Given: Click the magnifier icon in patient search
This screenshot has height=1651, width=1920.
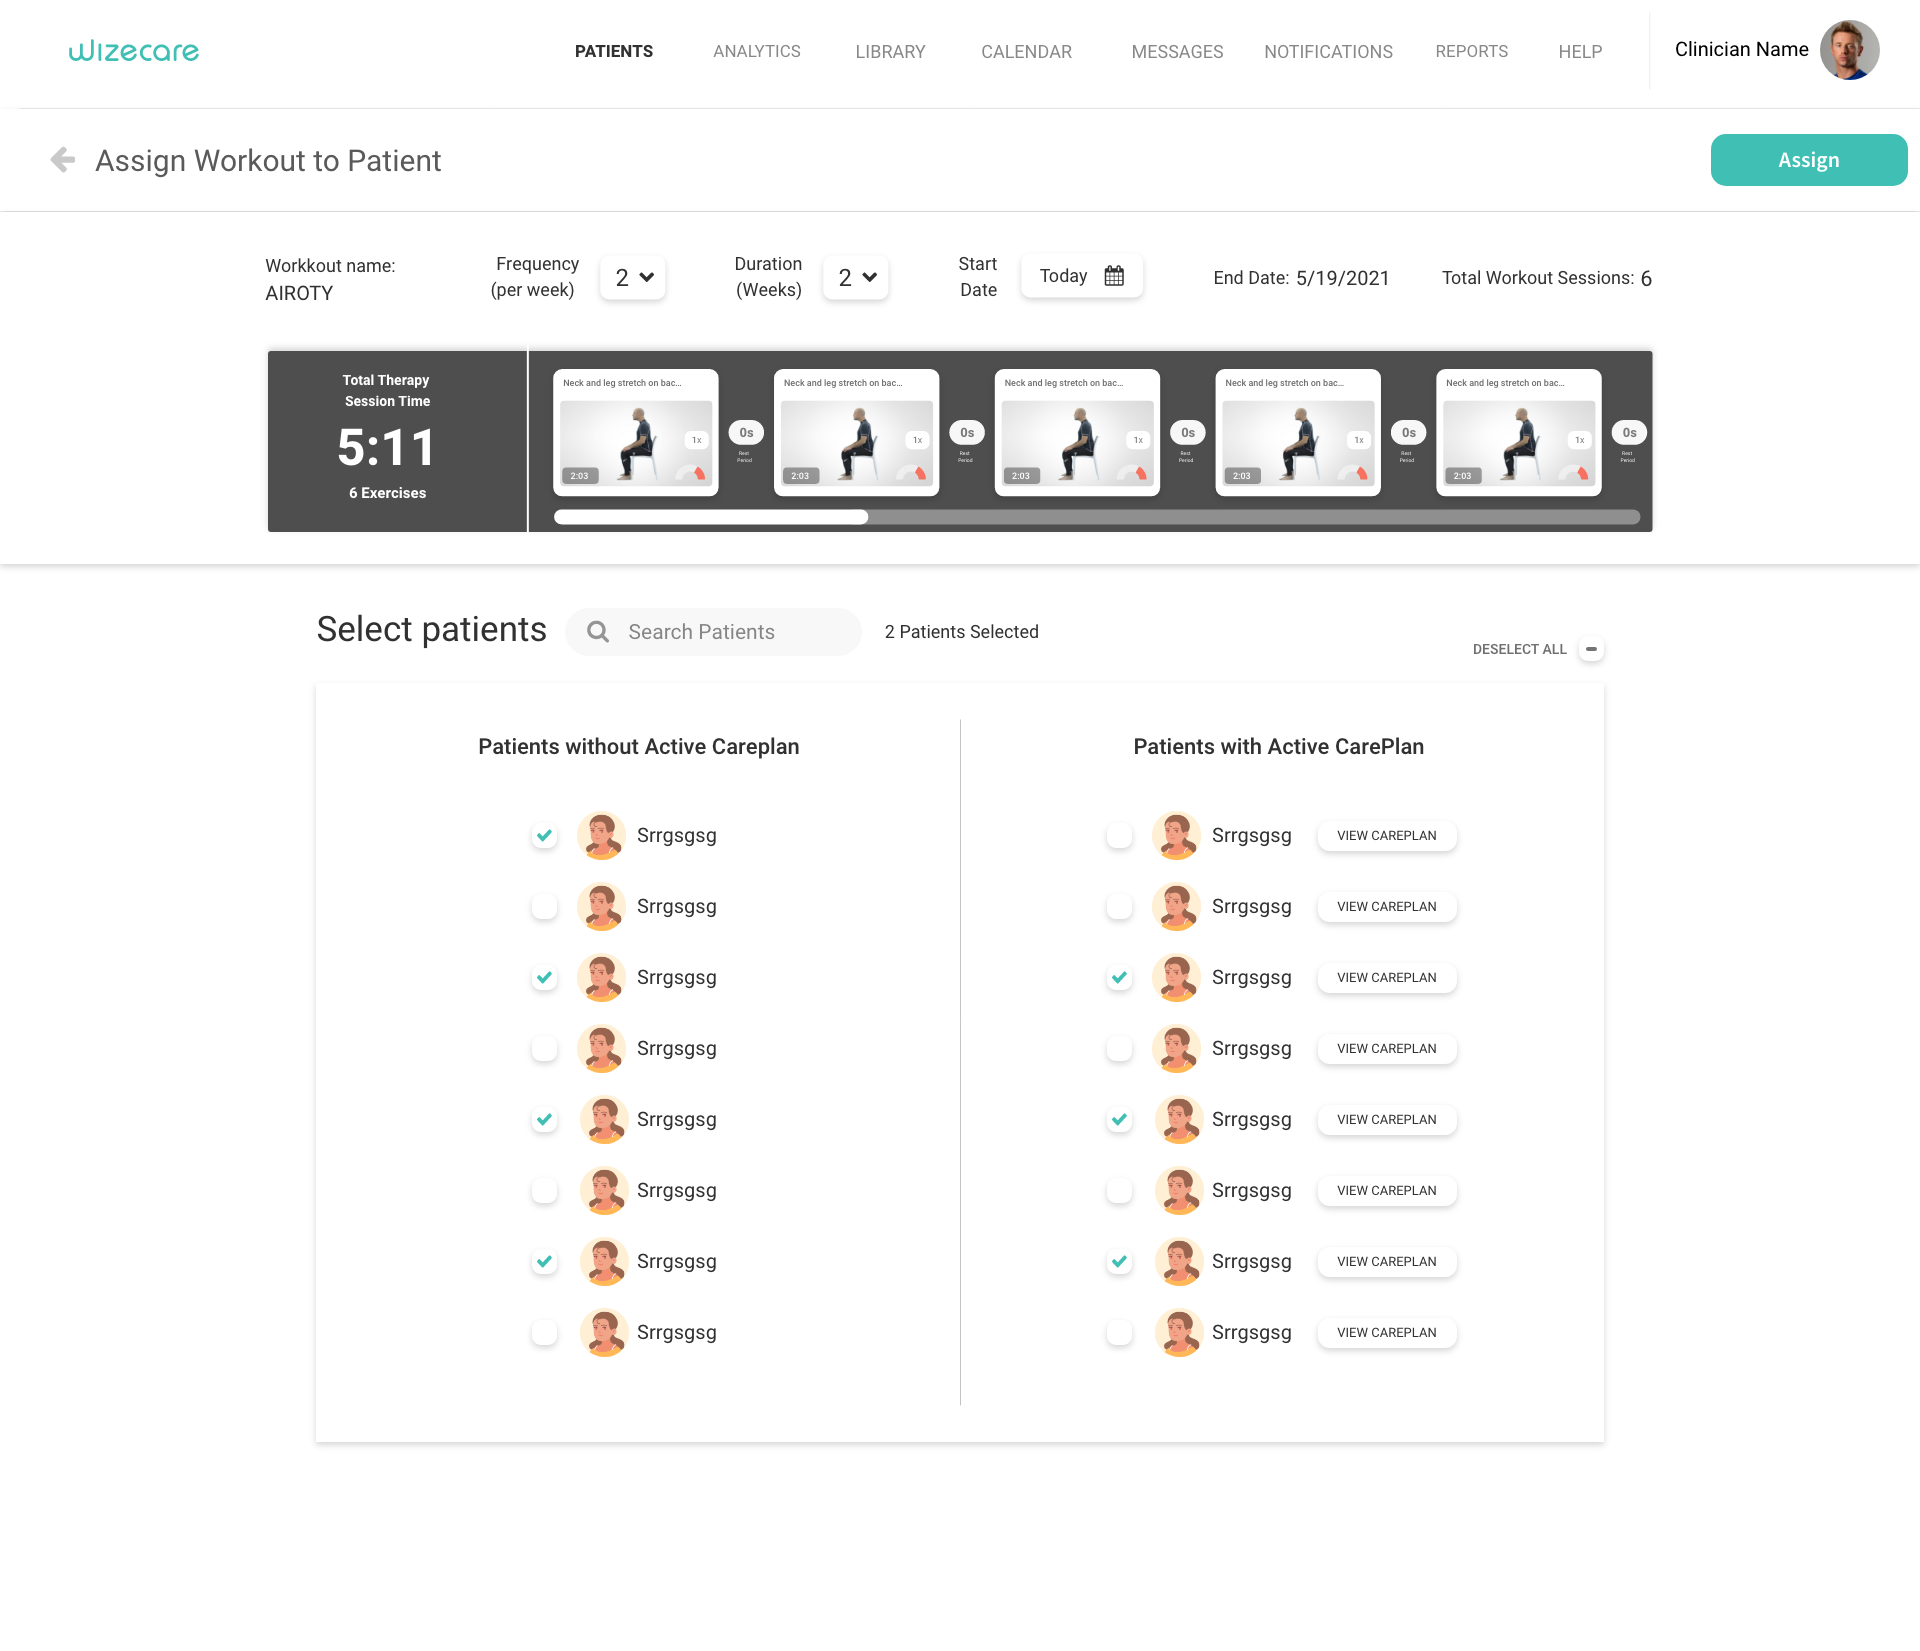Looking at the screenshot, I should tap(598, 632).
